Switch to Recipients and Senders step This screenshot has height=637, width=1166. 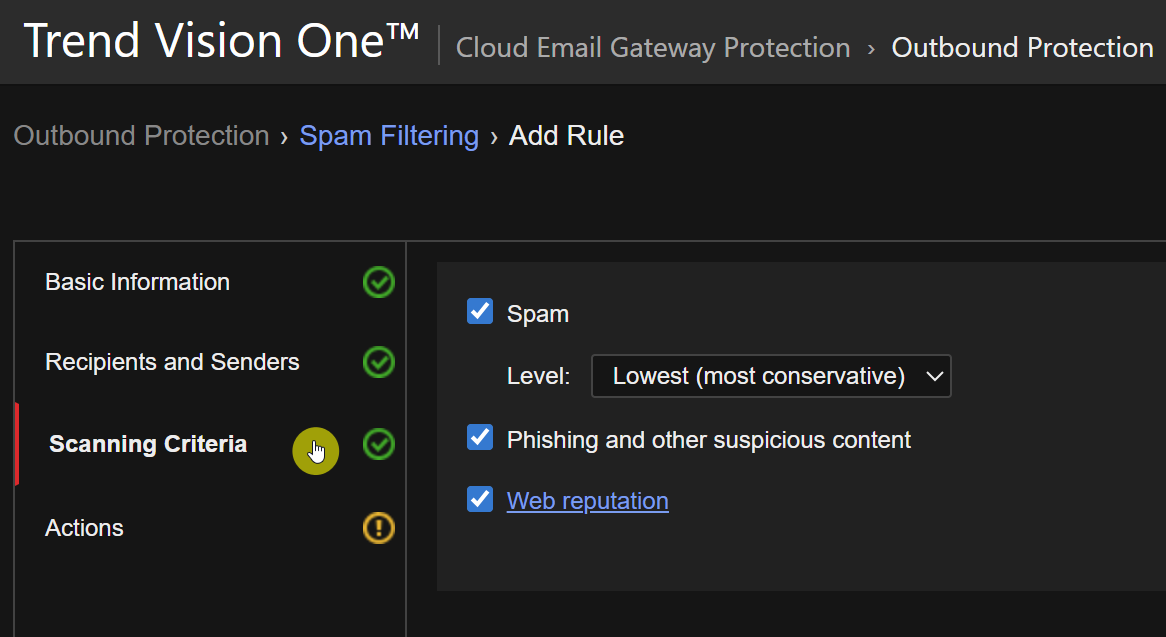pos(172,362)
